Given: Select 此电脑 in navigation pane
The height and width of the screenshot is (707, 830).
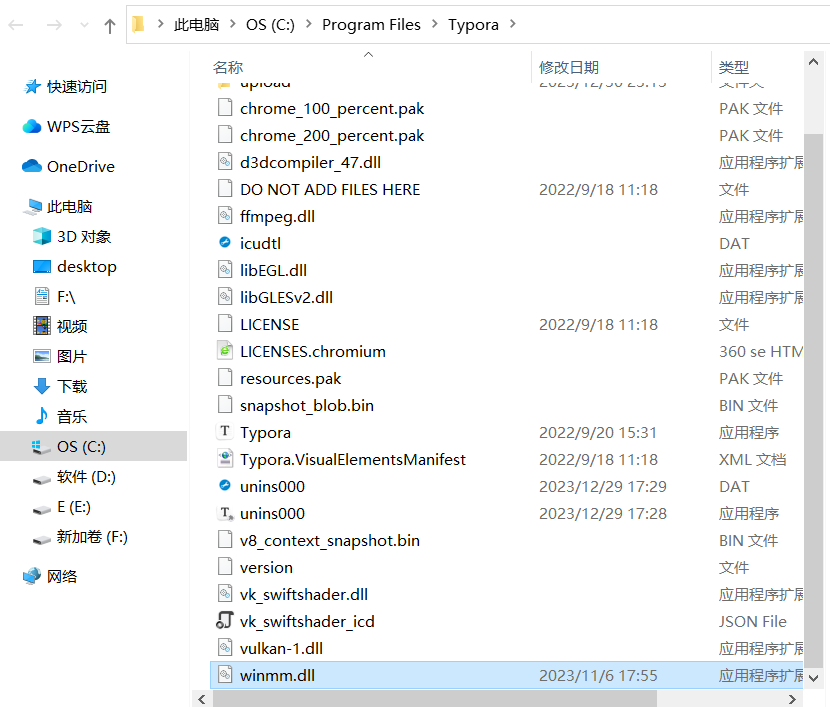Looking at the screenshot, I should (x=58, y=206).
